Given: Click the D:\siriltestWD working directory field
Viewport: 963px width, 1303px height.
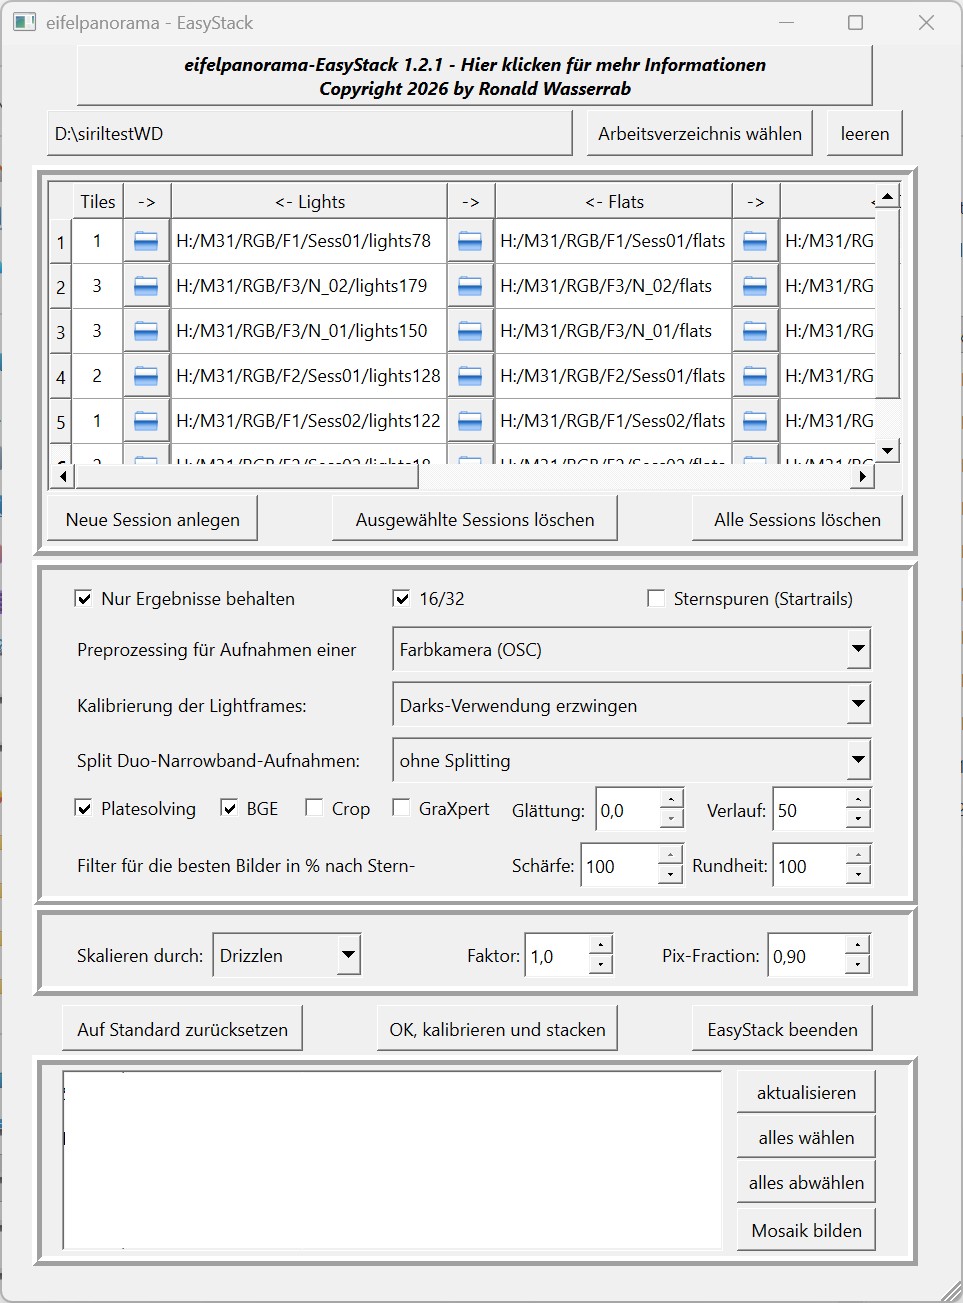Looking at the screenshot, I should [309, 134].
